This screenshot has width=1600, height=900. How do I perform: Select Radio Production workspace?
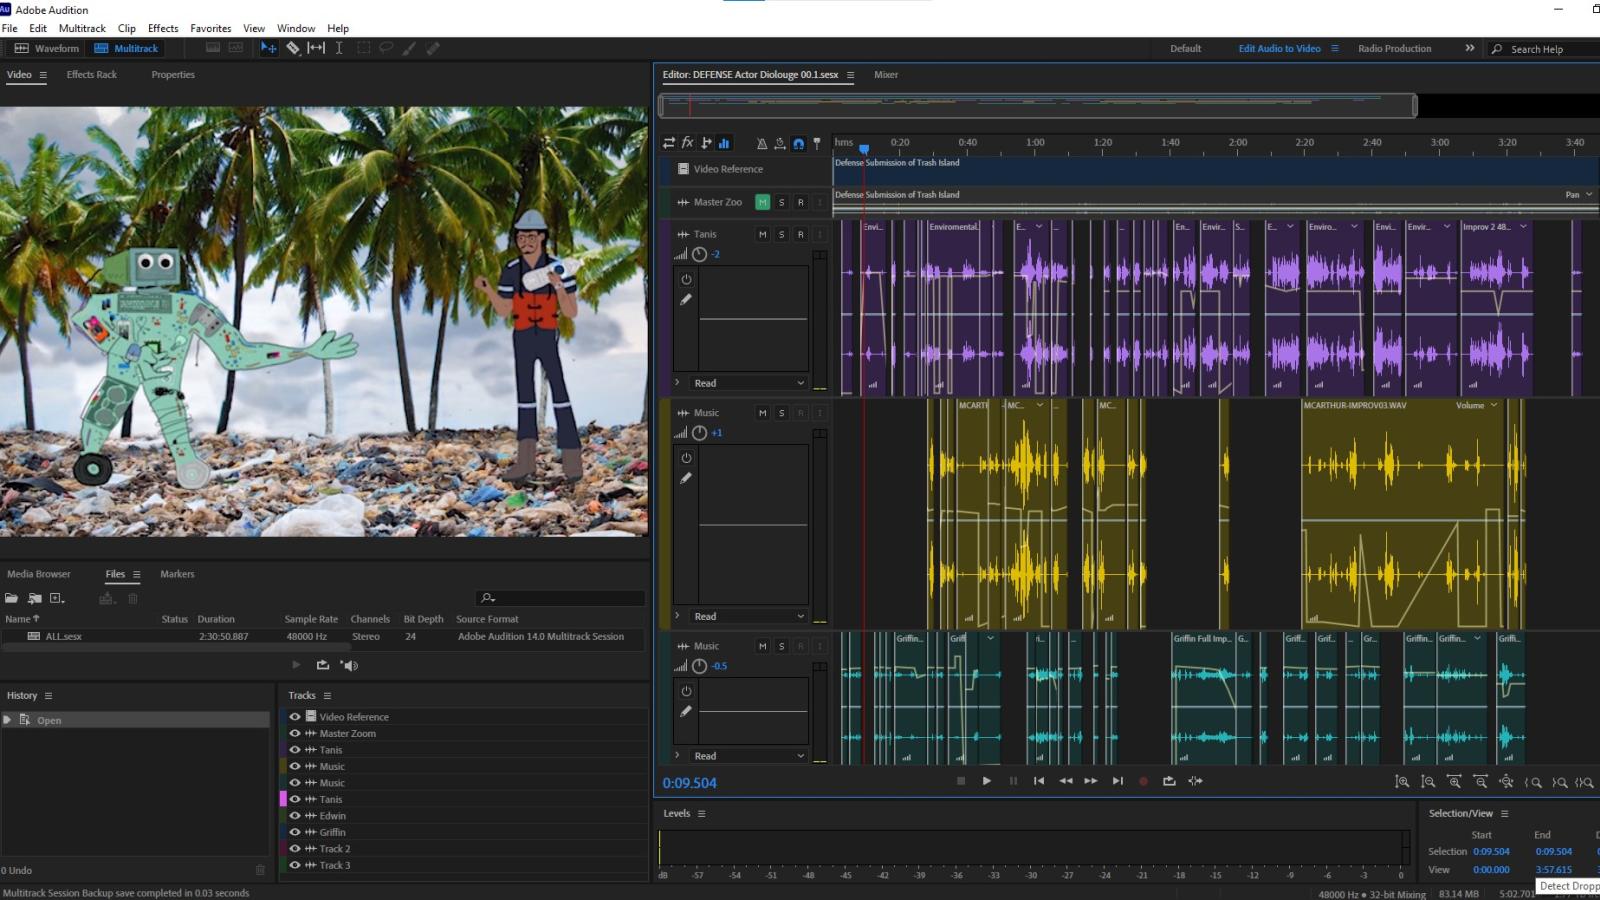point(1394,48)
